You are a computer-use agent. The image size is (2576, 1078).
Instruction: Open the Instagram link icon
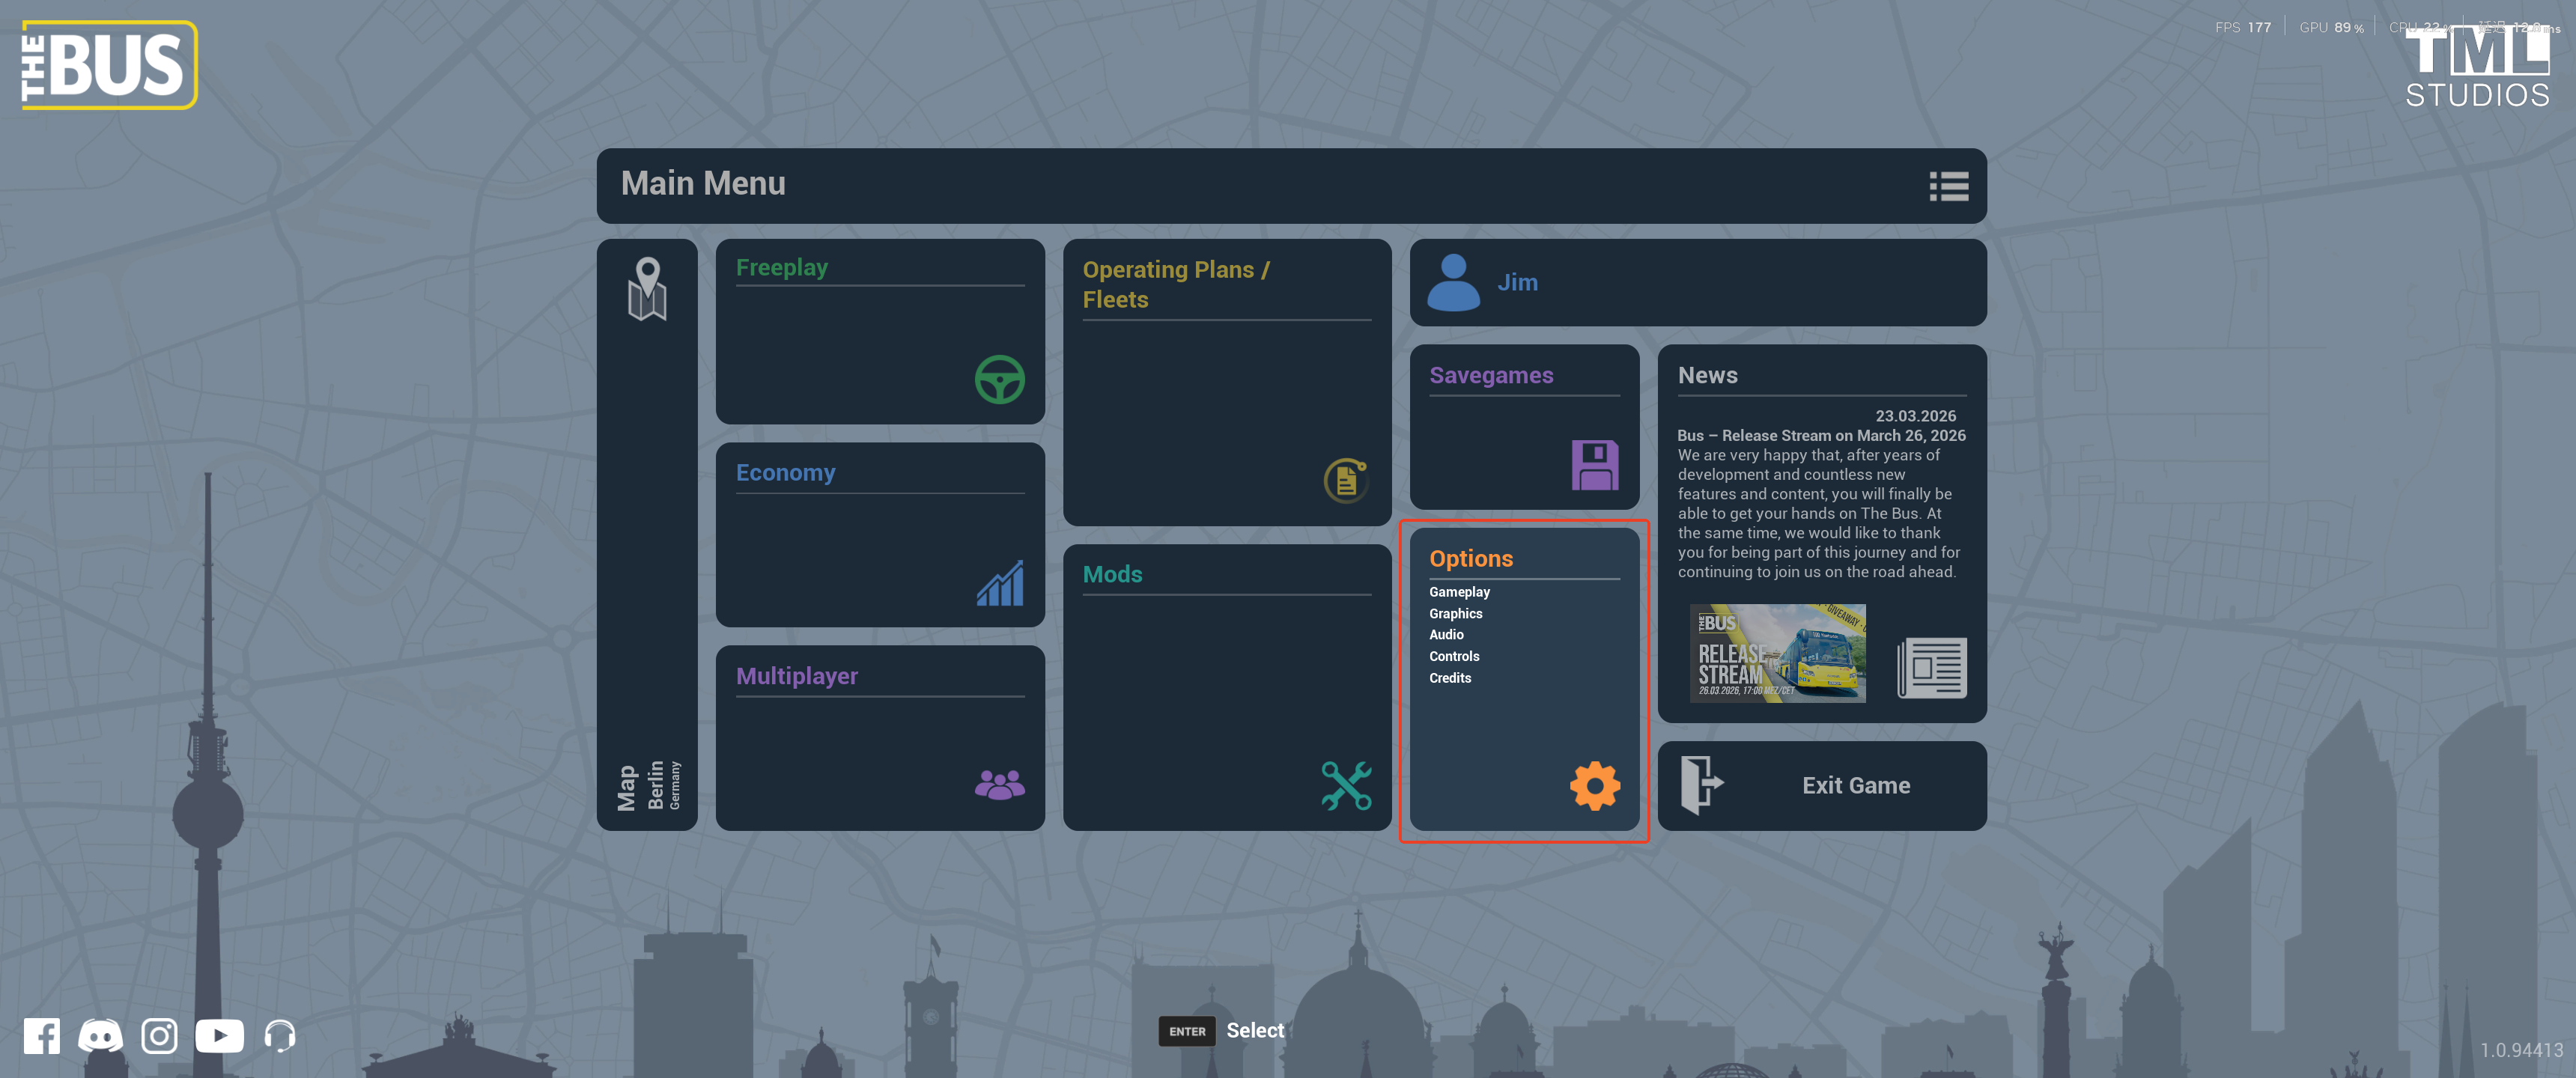pos(159,1035)
